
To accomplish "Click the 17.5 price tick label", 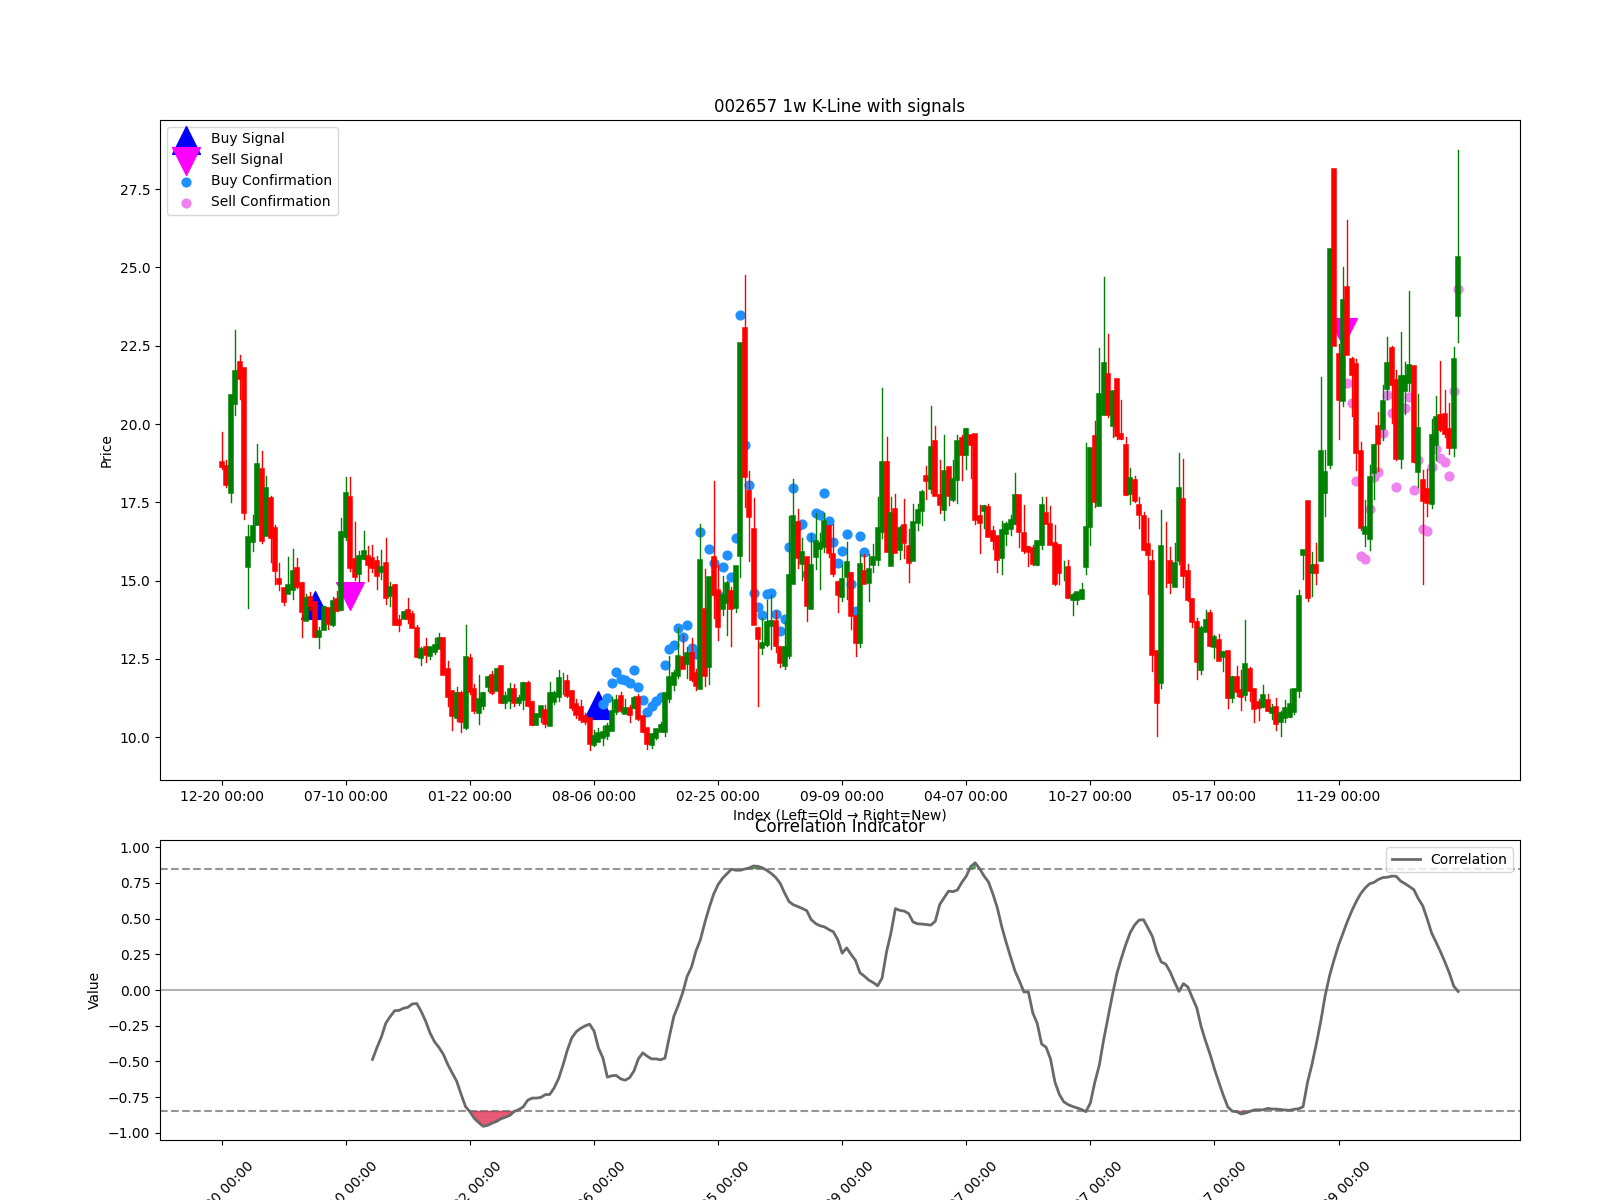I will 135,503.
